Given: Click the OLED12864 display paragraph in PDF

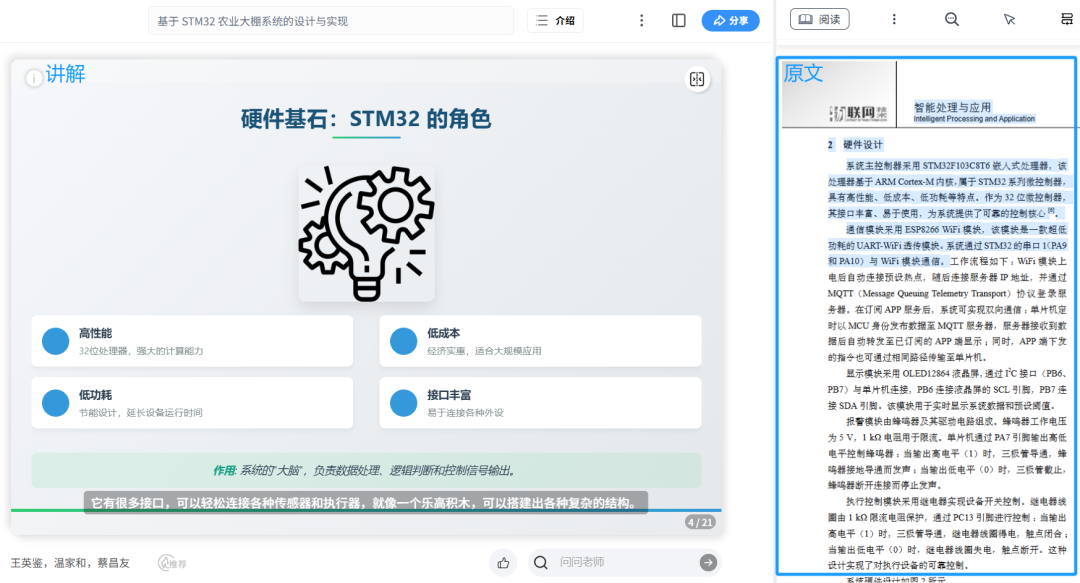Looking at the screenshot, I should click(x=947, y=389).
